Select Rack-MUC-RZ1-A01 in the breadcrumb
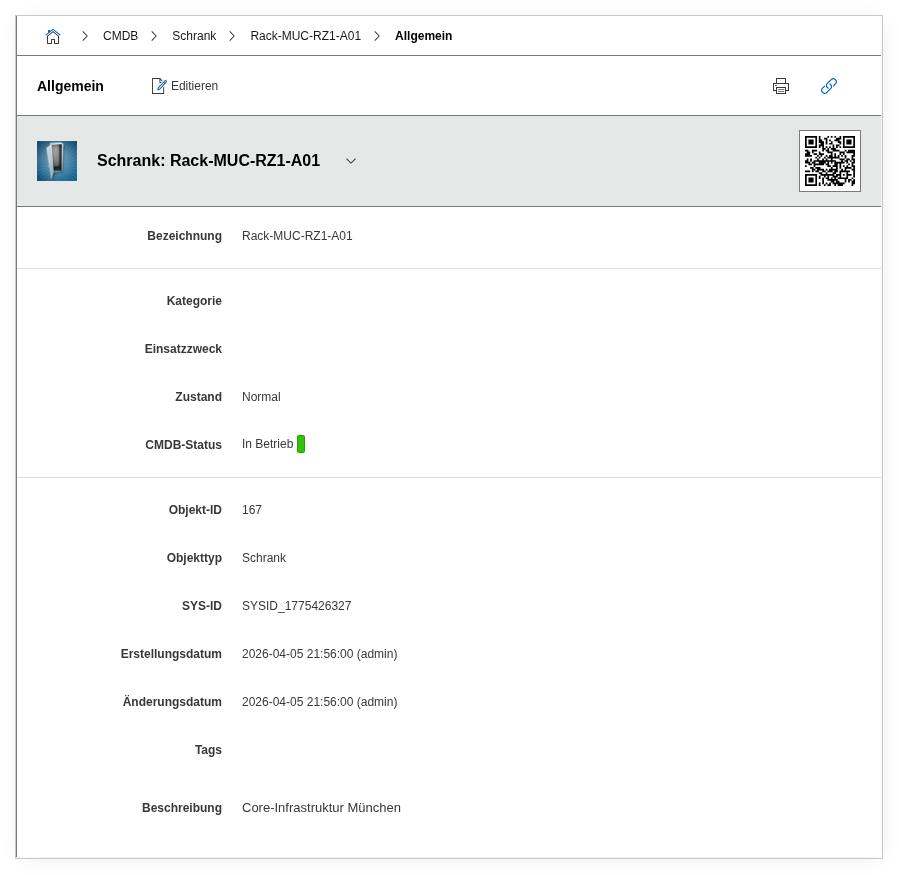This screenshot has width=899, height=875. pyautogui.click(x=305, y=36)
